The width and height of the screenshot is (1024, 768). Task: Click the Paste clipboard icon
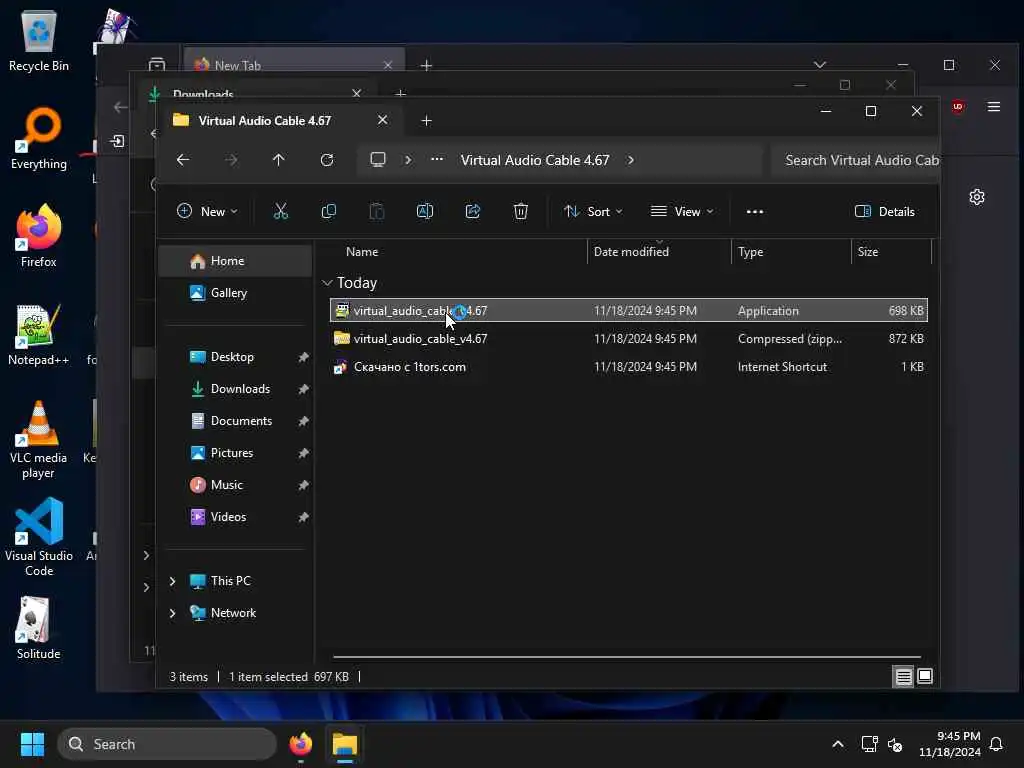(x=377, y=211)
